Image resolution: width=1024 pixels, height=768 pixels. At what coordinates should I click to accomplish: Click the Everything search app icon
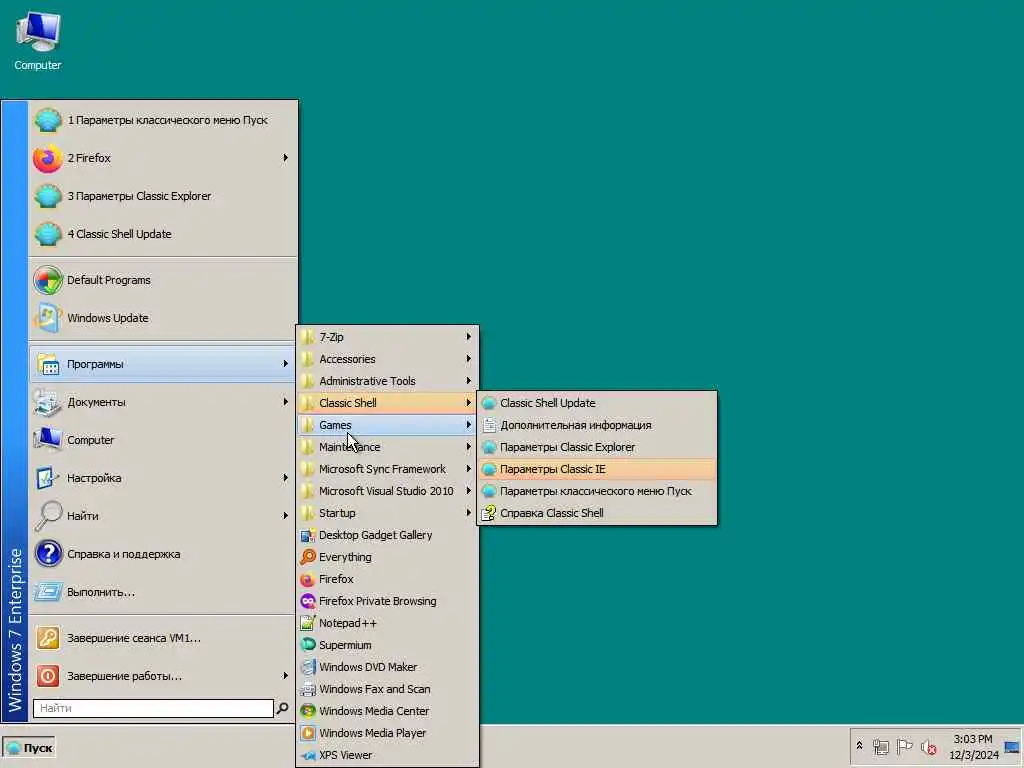coord(308,557)
